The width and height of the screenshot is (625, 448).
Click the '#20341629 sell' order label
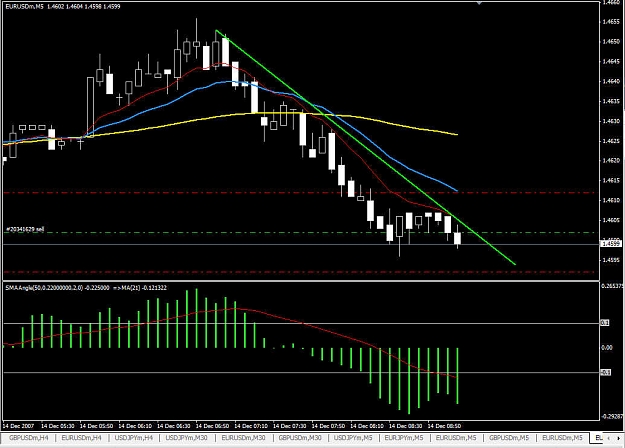point(25,229)
